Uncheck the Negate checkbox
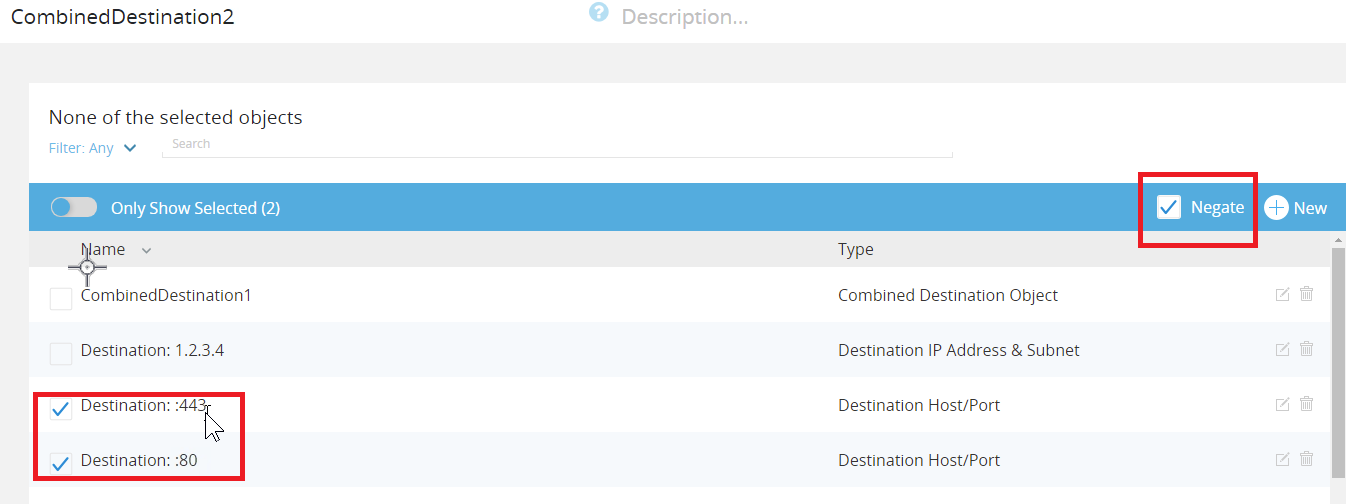 pyautogui.click(x=1168, y=207)
